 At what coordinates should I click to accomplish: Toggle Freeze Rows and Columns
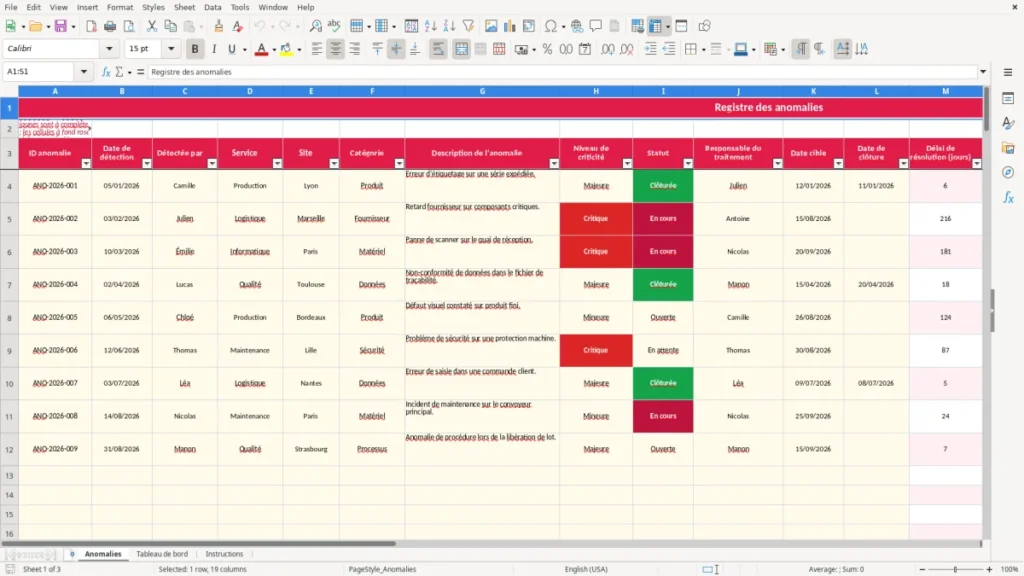(655, 26)
